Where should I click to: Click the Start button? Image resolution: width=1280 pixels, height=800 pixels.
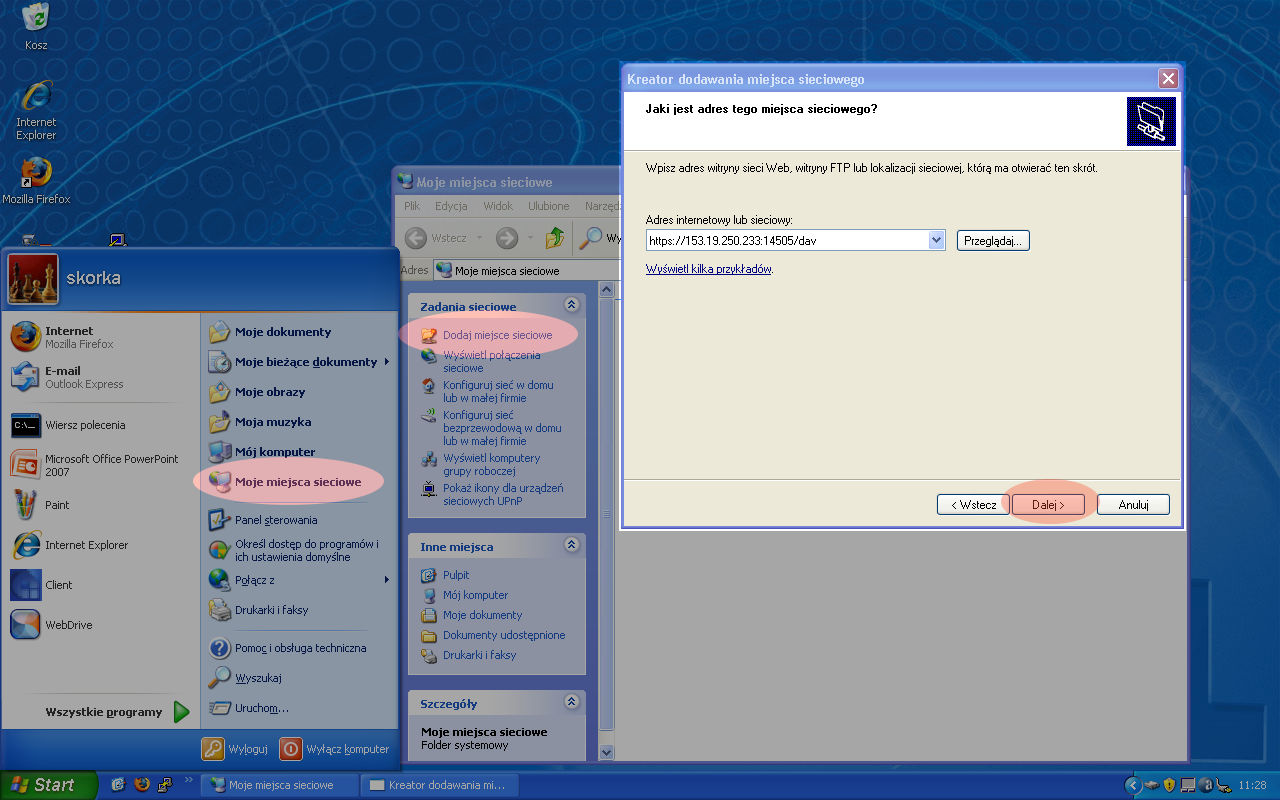point(48,785)
